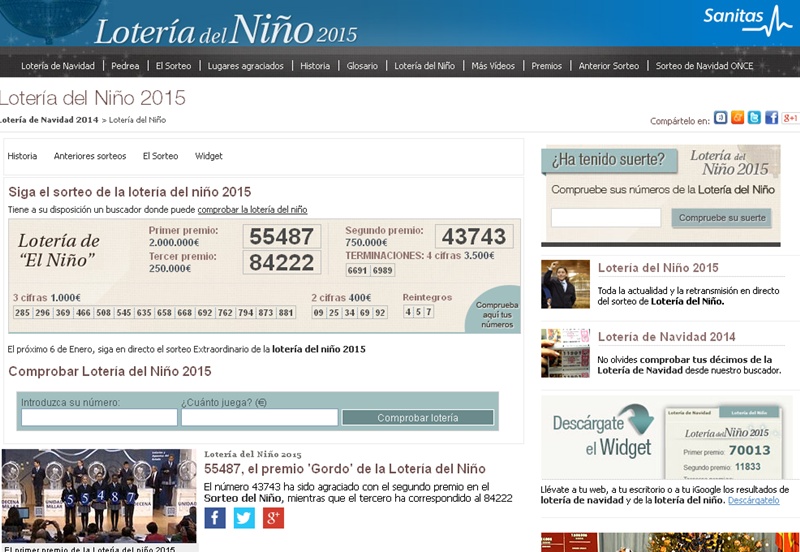Share page via top Facebook icon

[771, 118]
